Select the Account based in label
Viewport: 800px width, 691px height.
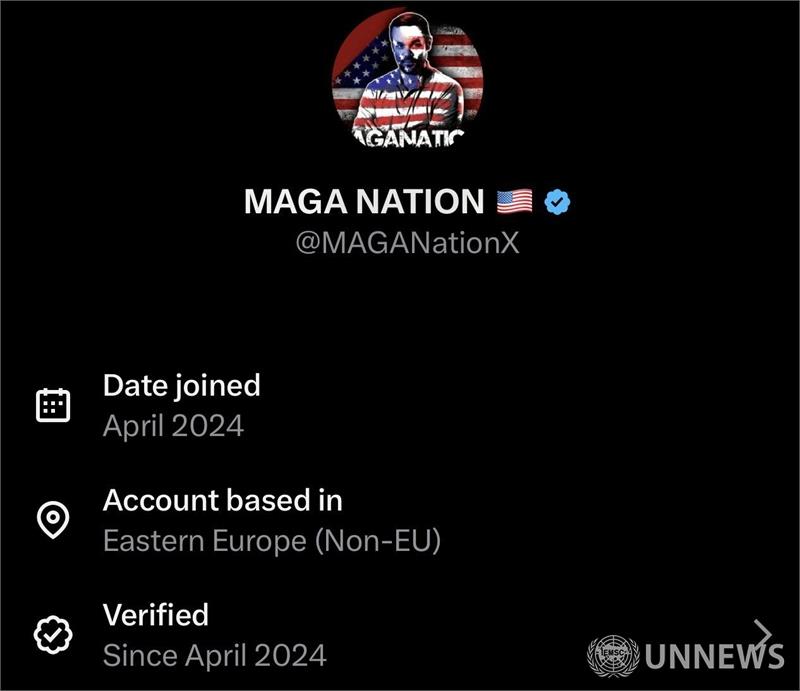(222, 500)
